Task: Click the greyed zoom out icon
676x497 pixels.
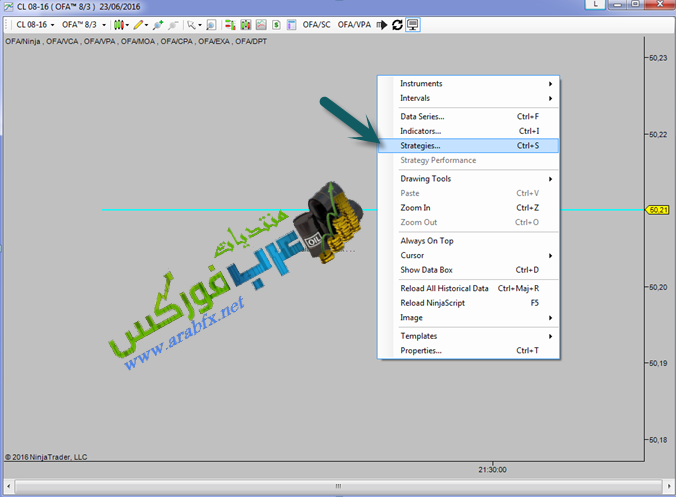Action: click(x=173, y=25)
